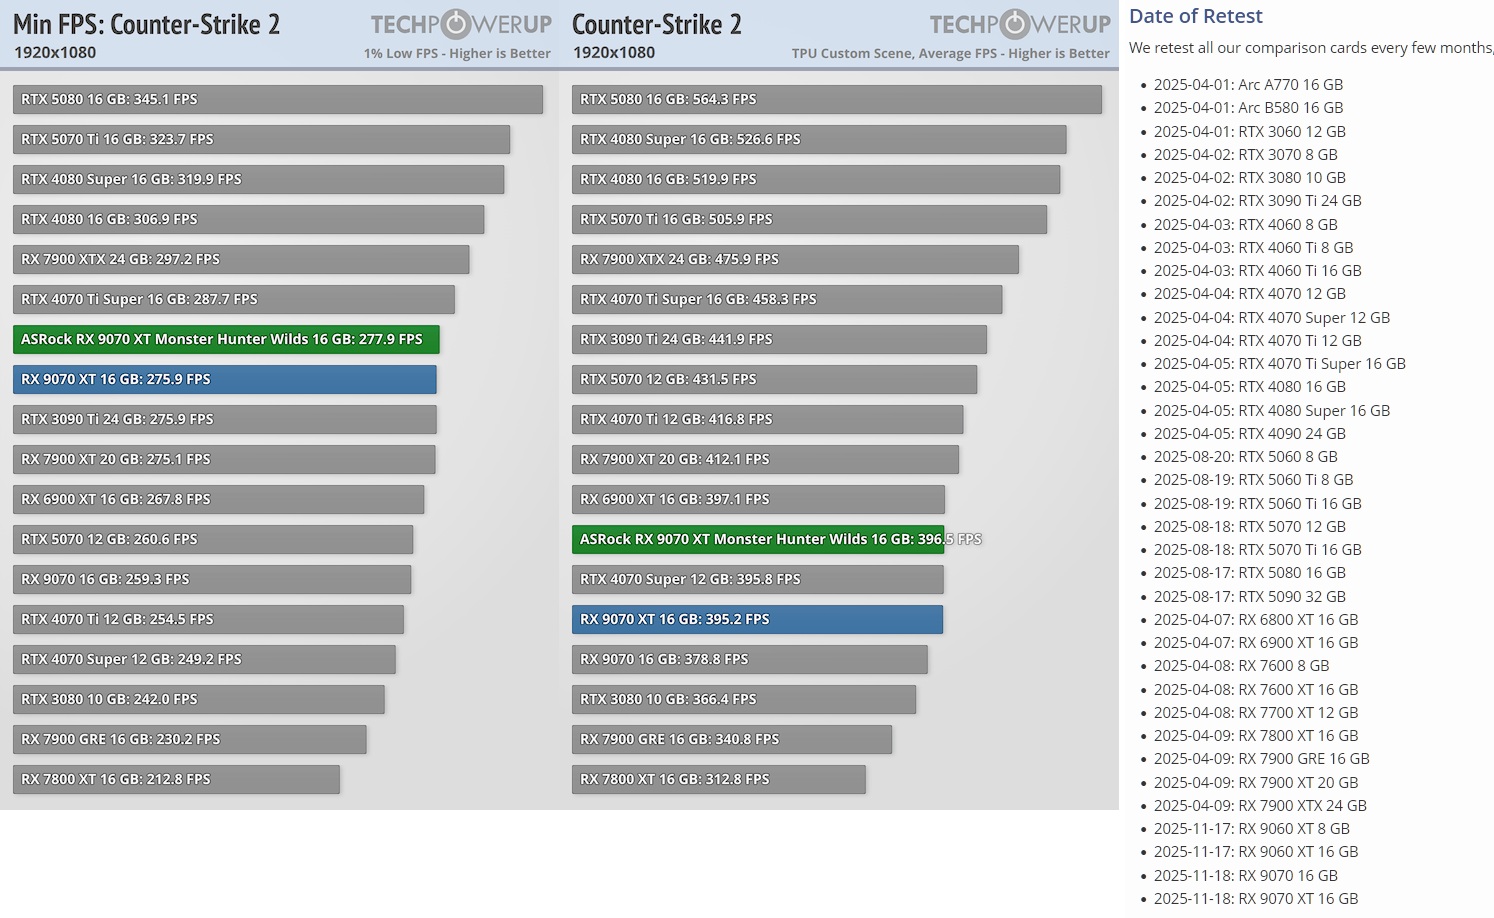Click retest entry 2025-11-18: RX 9070 XT 16 GB
The image size is (1494, 918).
point(1256,899)
